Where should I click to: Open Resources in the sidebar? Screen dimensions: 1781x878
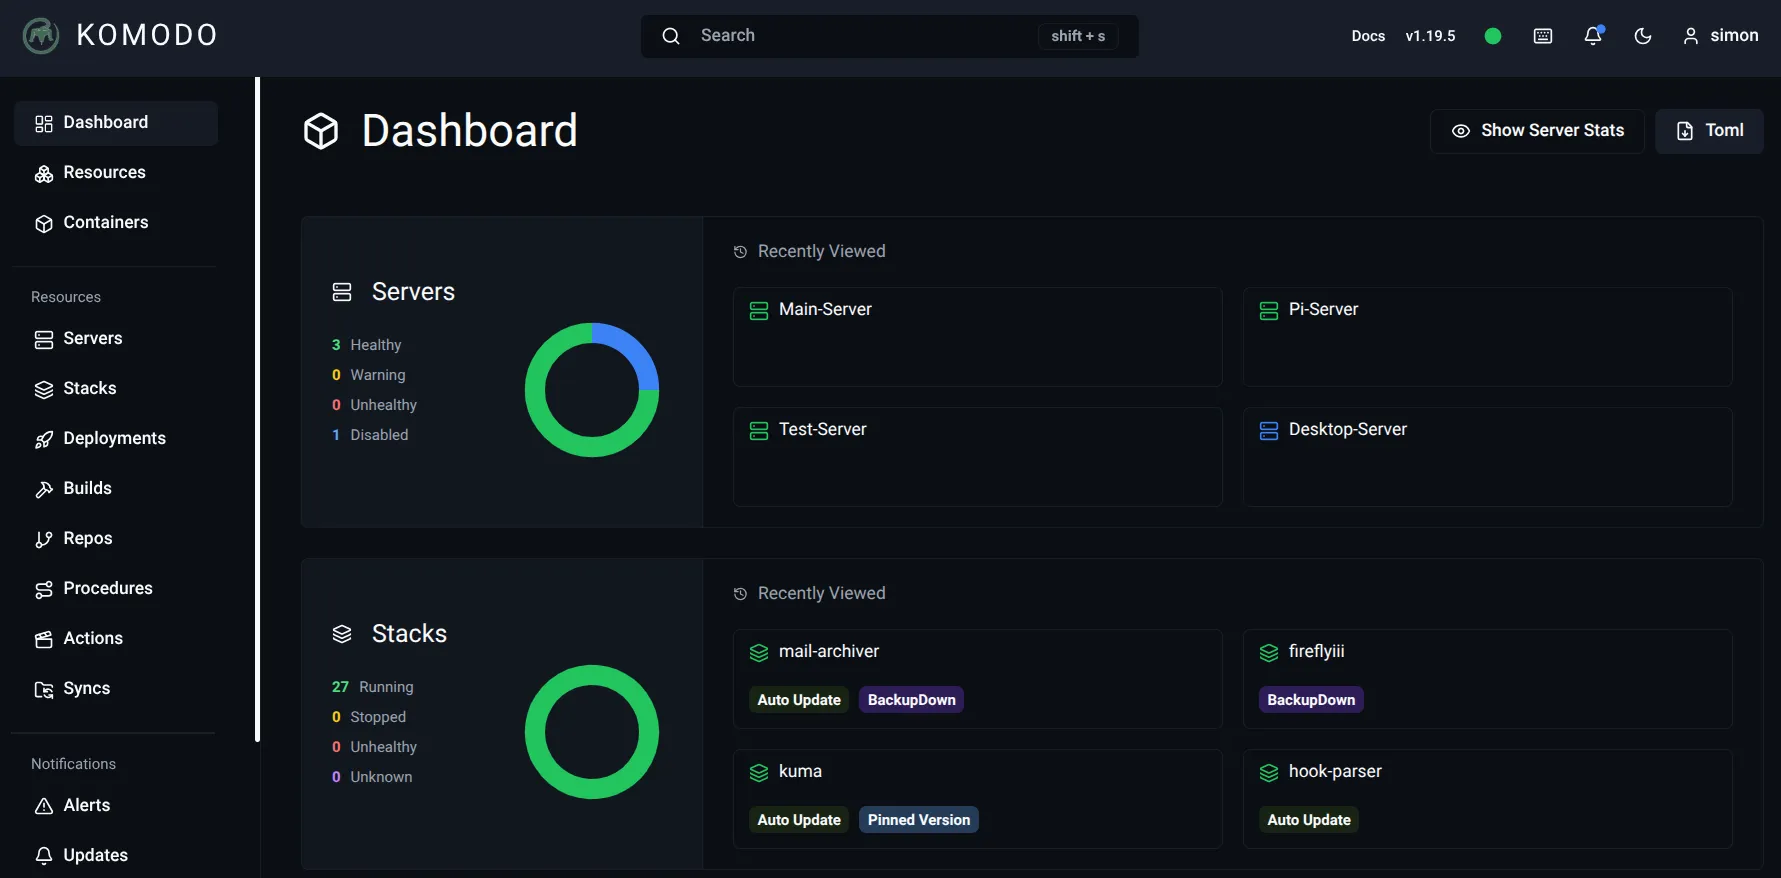(x=116, y=173)
